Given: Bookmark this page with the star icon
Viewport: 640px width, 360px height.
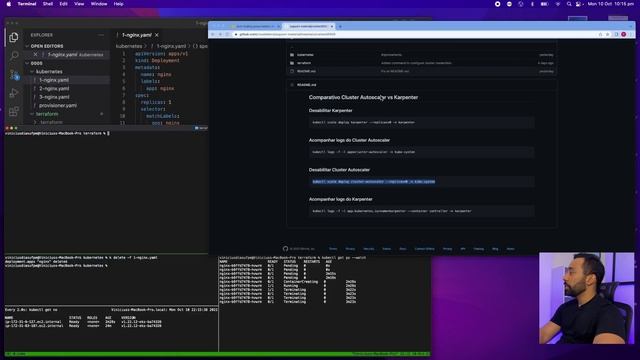Looking at the screenshot, I should tap(607, 34).
